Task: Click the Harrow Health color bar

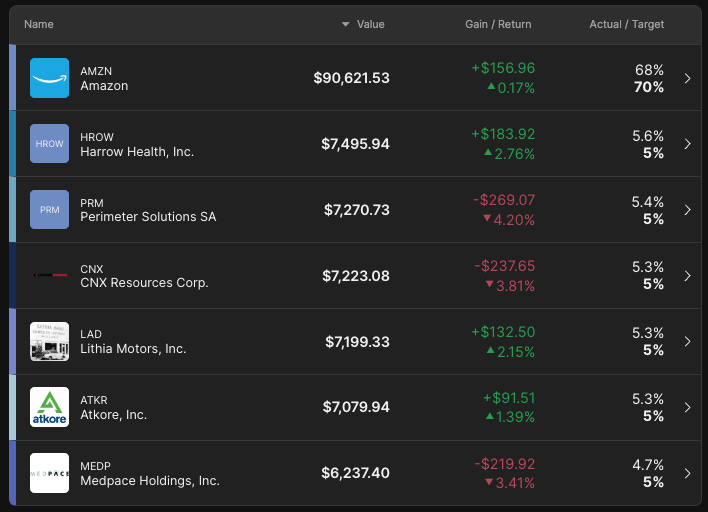Action: 13,144
